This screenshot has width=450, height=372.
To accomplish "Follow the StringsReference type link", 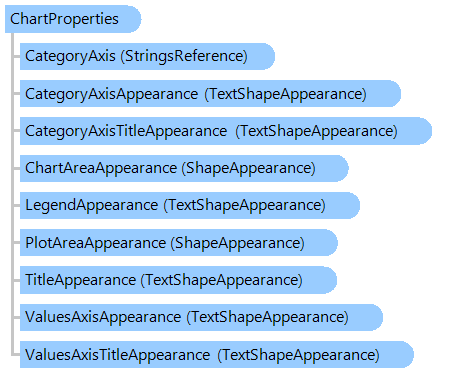I will 184,56.
